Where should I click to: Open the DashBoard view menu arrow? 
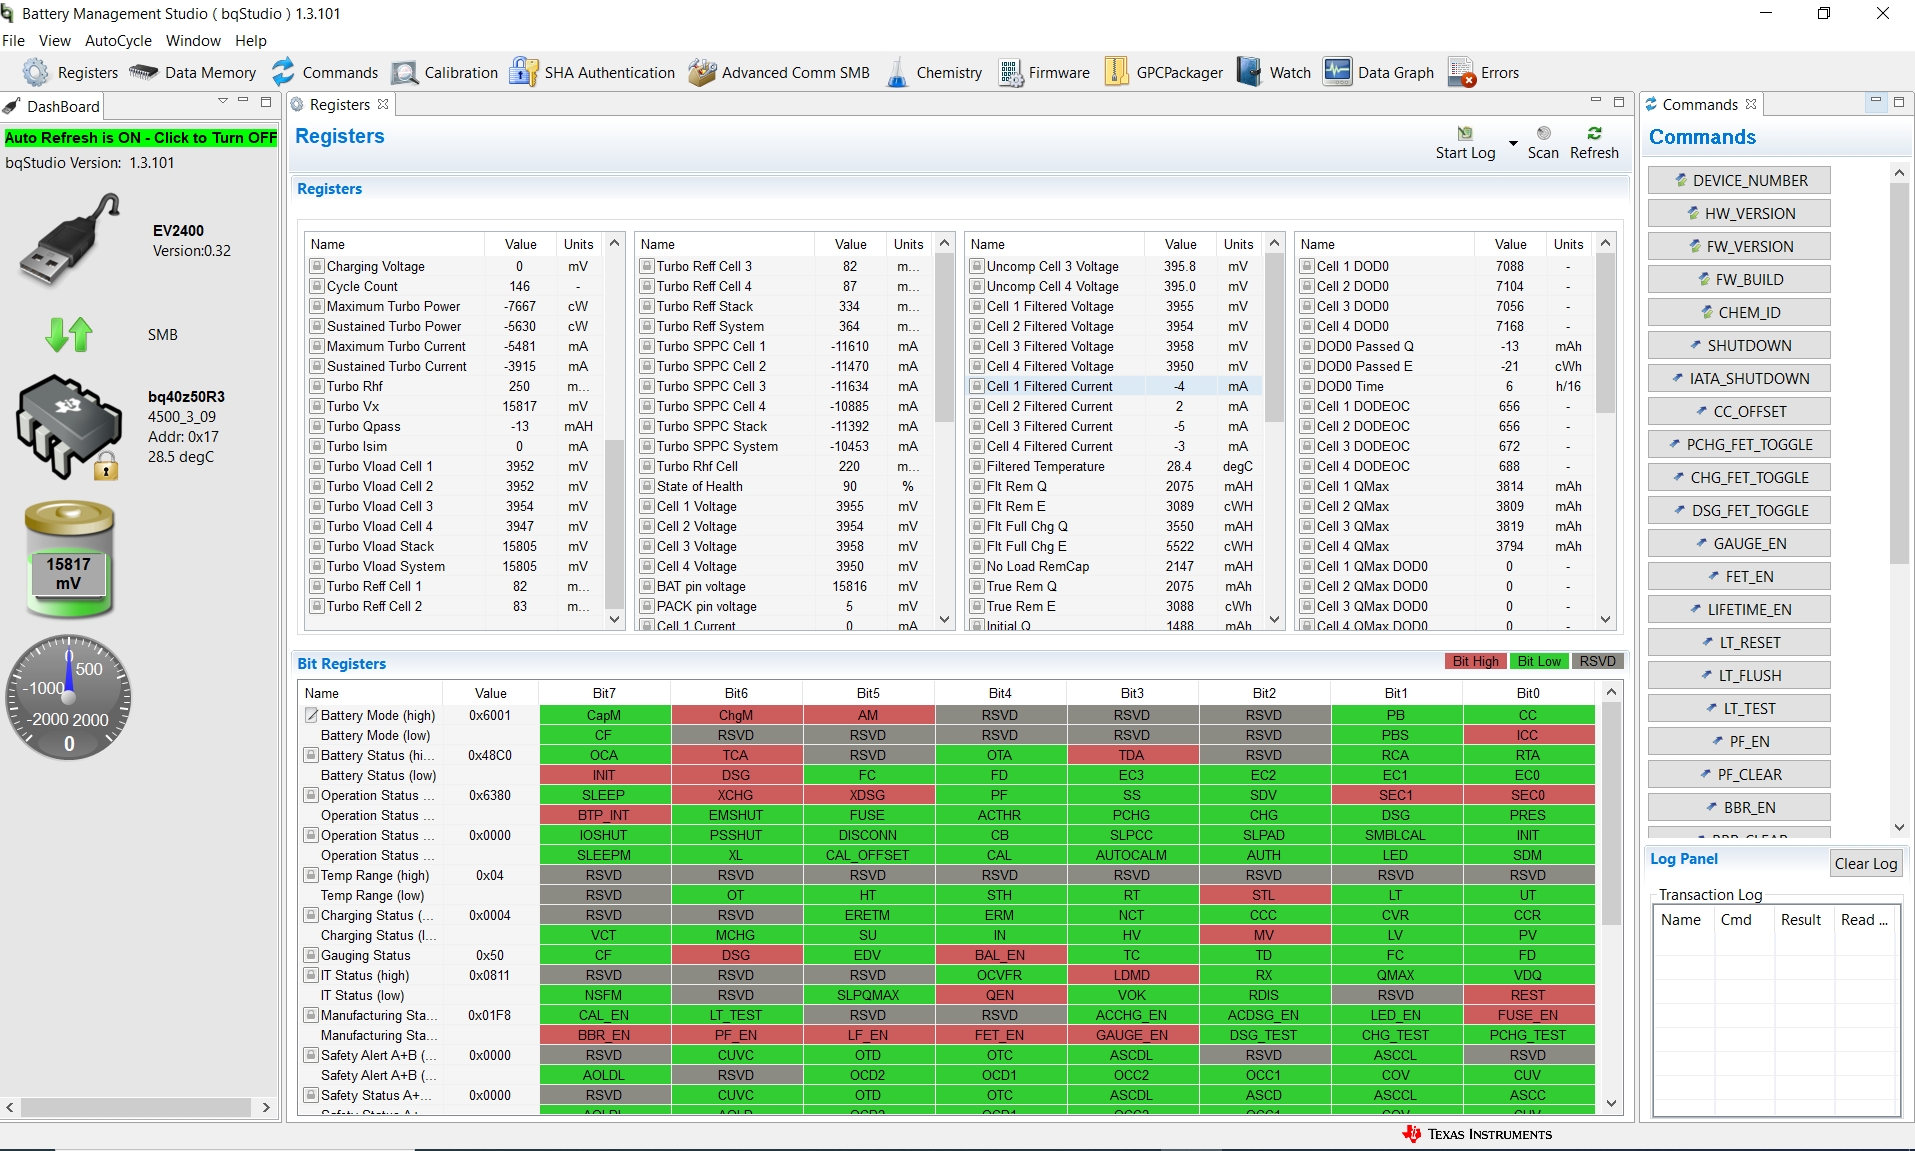(x=222, y=101)
